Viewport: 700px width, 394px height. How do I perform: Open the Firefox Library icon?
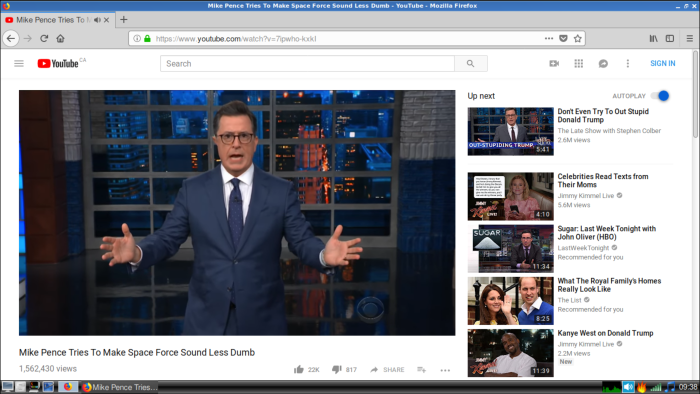click(654, 38)
